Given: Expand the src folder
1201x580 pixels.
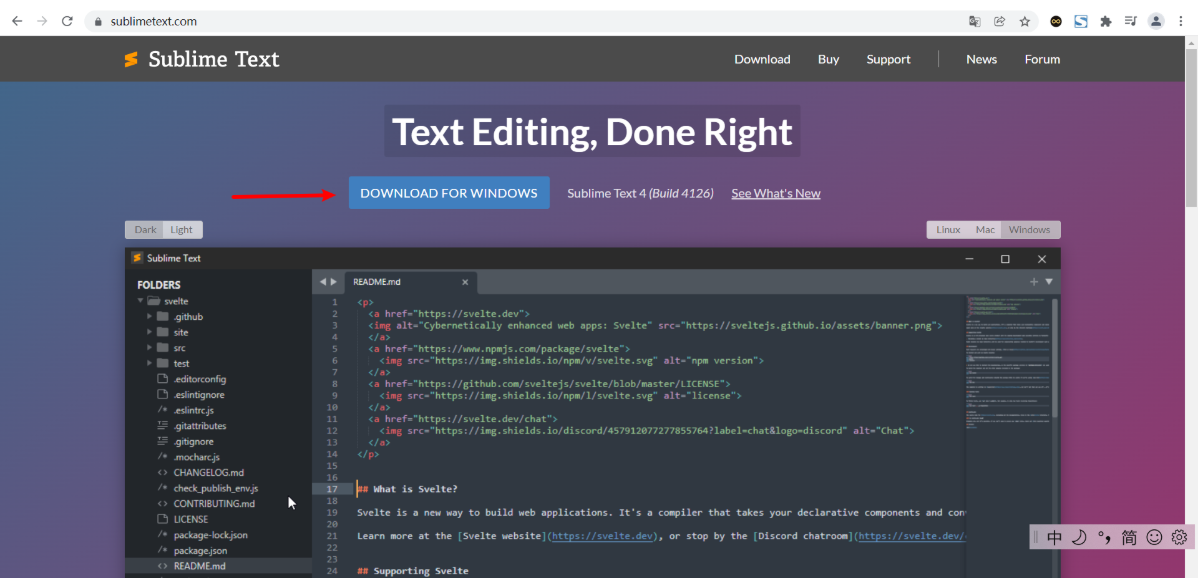Looking at the screenshot, I should (150, 348).
